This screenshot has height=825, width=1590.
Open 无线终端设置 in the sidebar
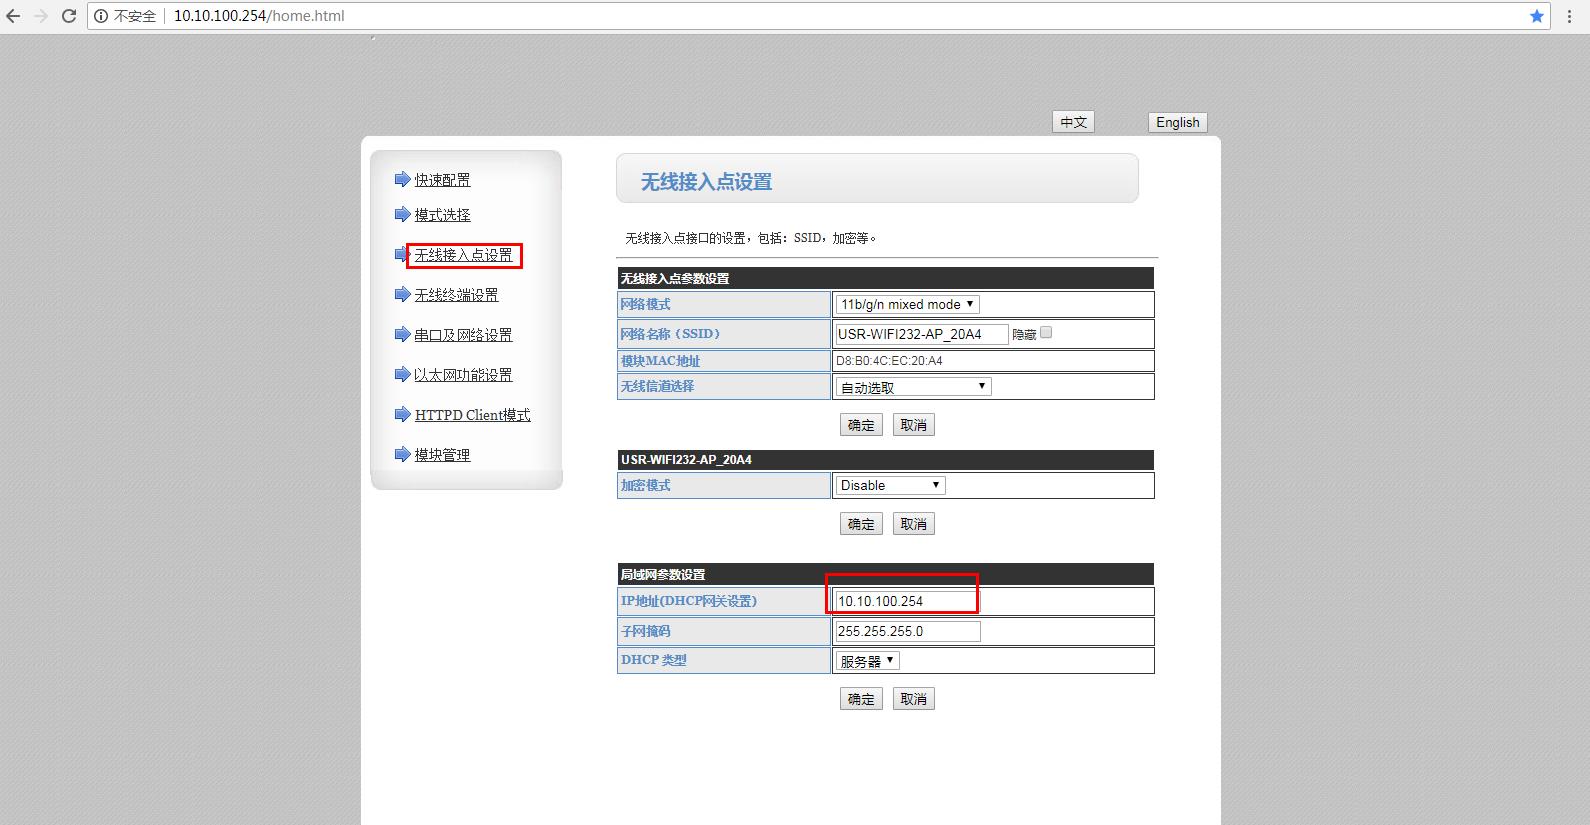pos(456,295)
